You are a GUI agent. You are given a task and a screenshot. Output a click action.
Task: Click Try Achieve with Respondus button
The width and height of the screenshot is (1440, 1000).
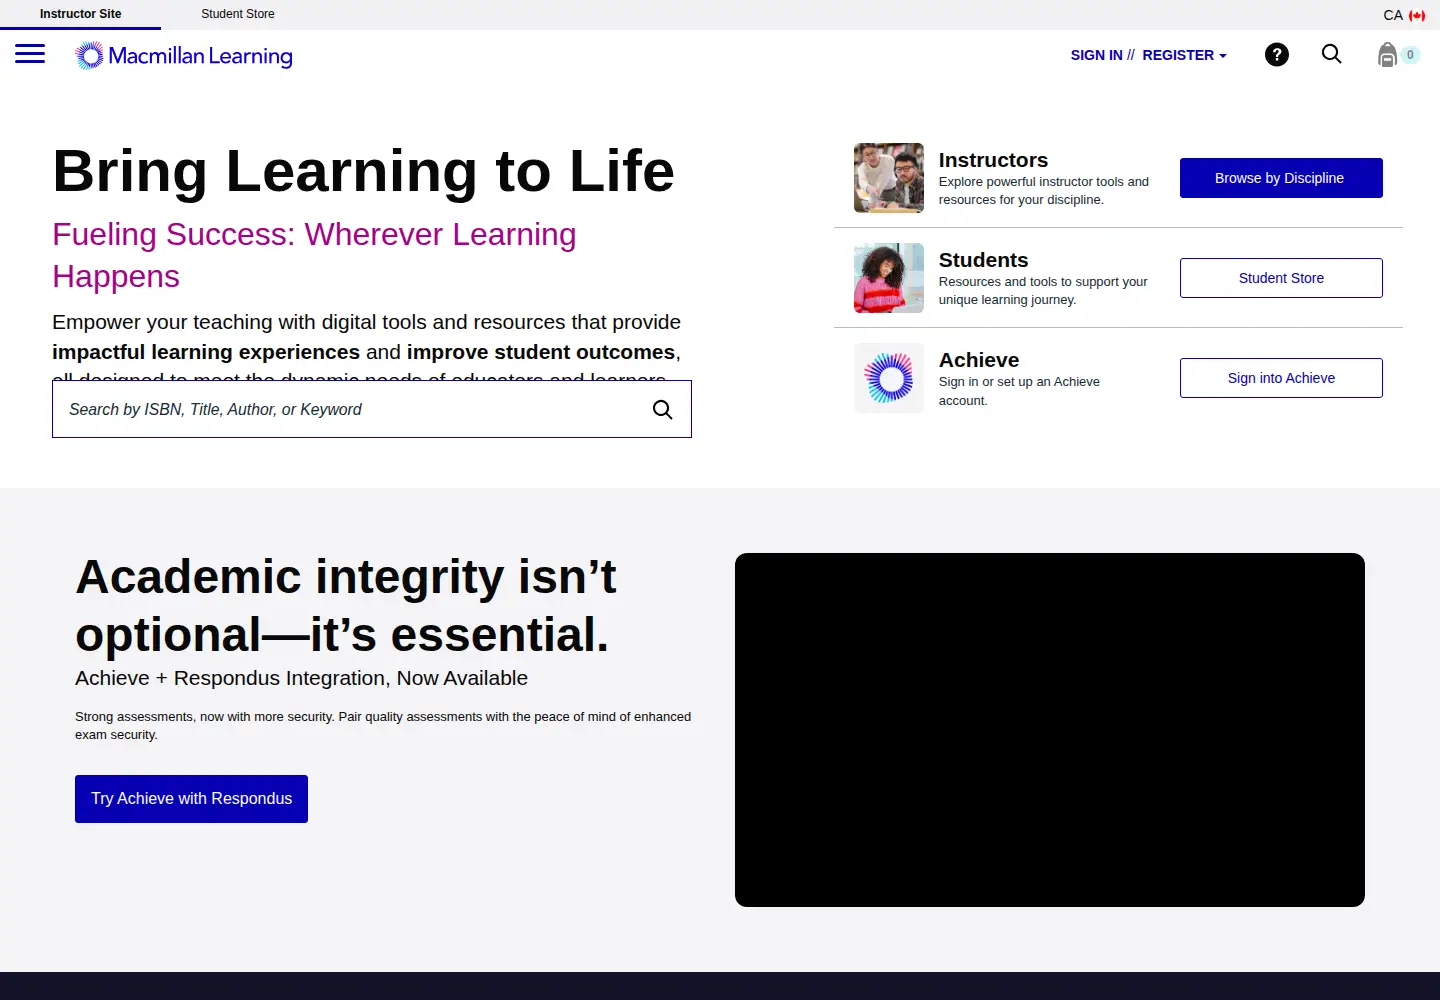[191, 799]
